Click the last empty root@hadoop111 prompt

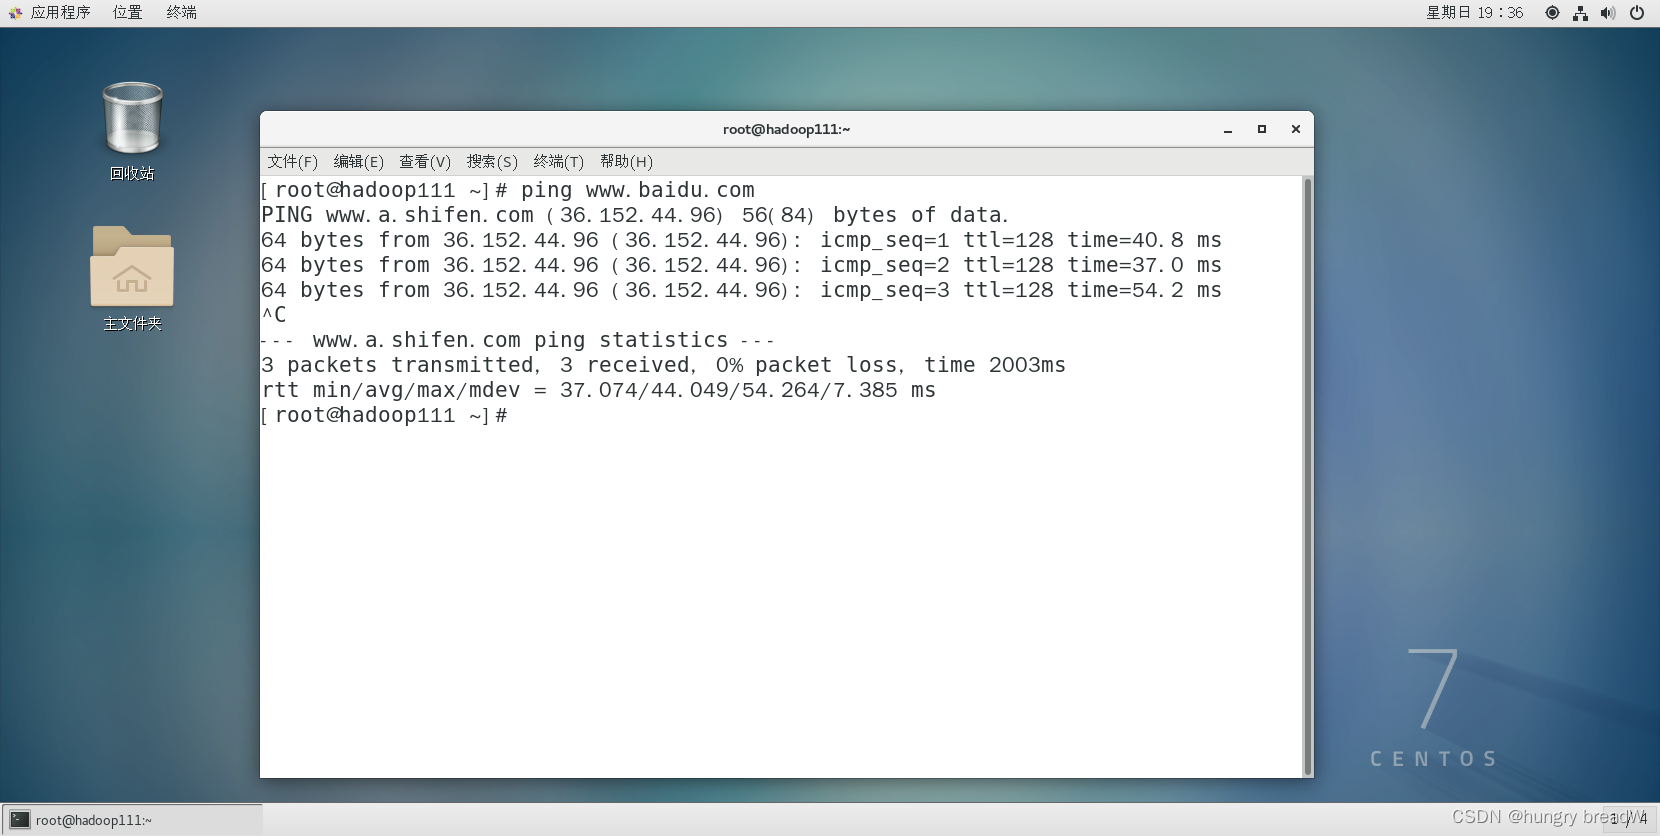[384, 415]
